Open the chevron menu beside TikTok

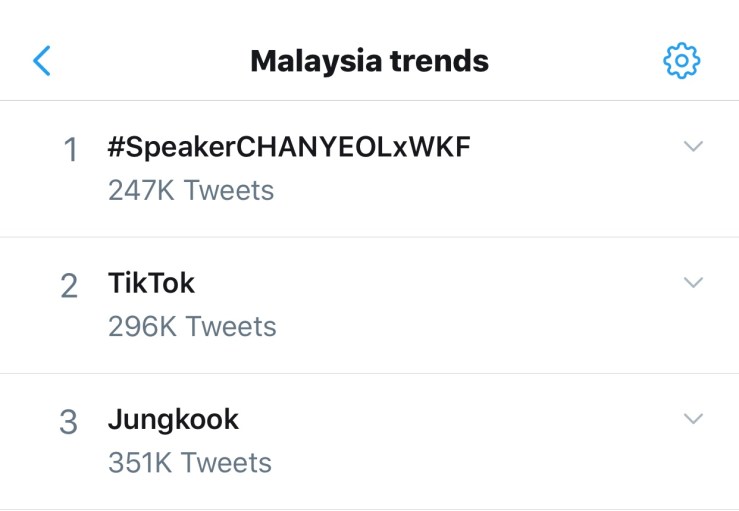(692, 282)
